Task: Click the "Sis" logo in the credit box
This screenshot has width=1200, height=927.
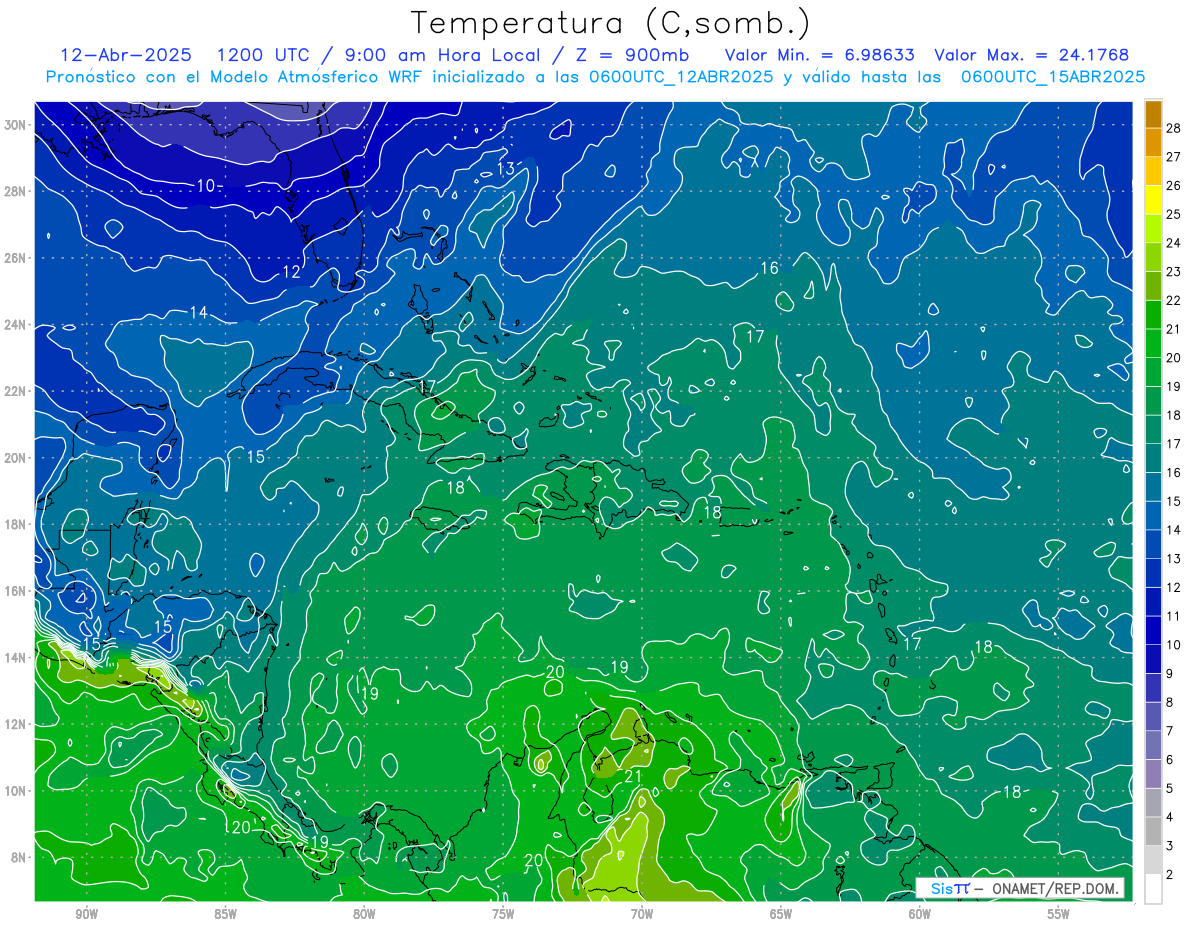Action: pyautogui.click(x=942, y=888)
